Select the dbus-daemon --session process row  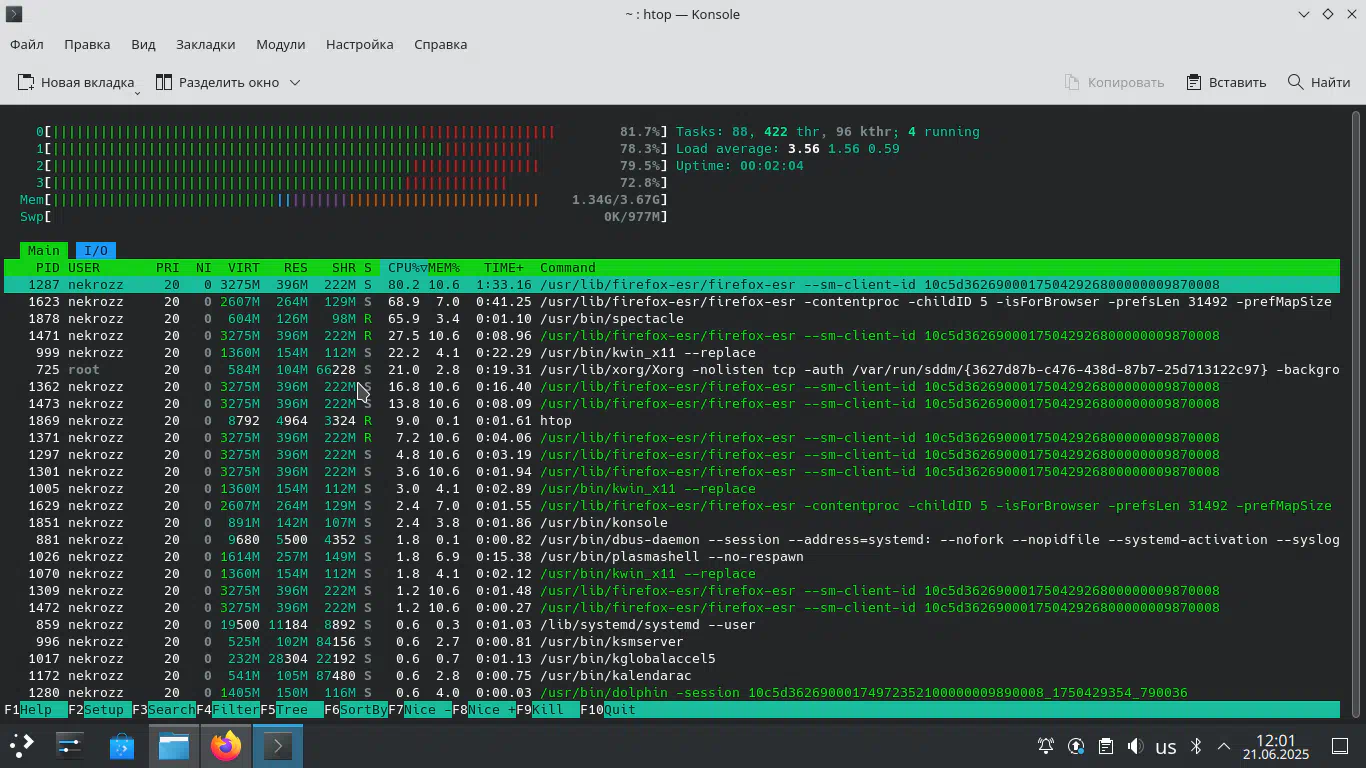672,539
